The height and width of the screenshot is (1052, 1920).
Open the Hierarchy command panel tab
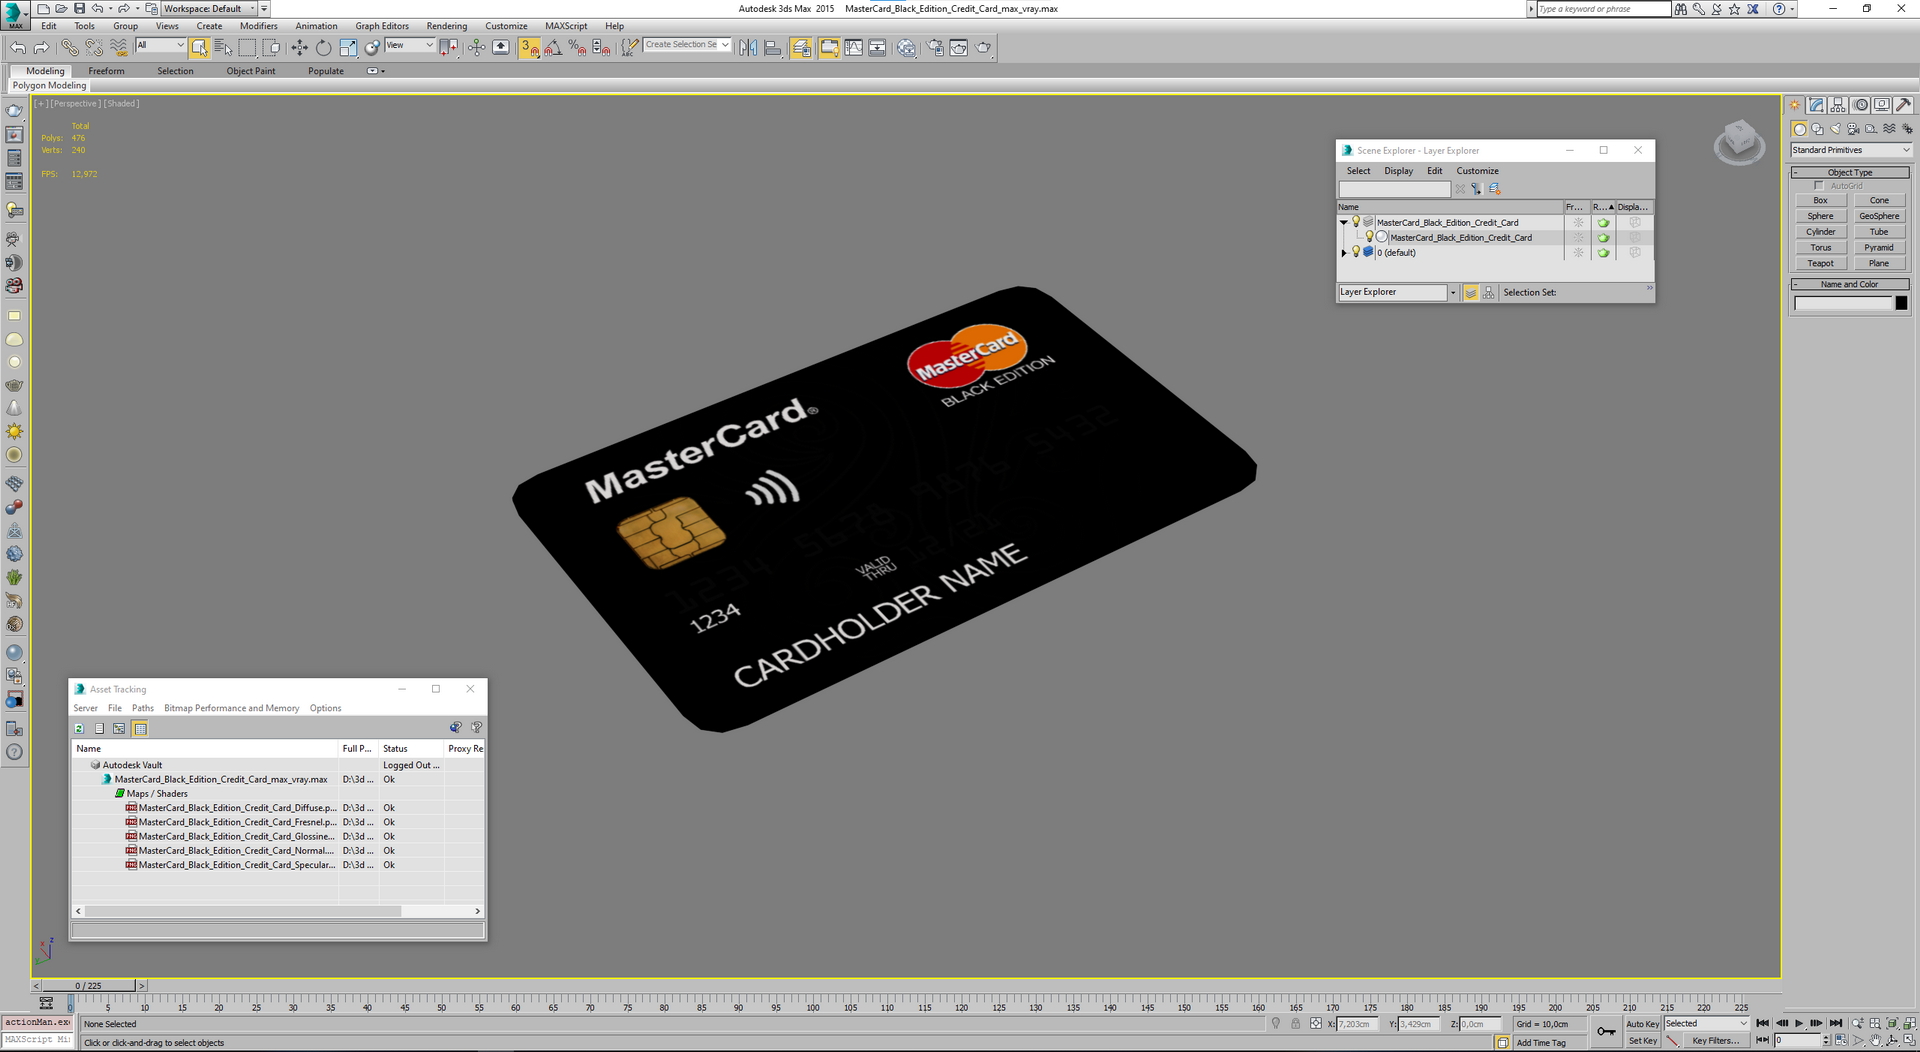pyautogui.click(x=1838, y=105)
